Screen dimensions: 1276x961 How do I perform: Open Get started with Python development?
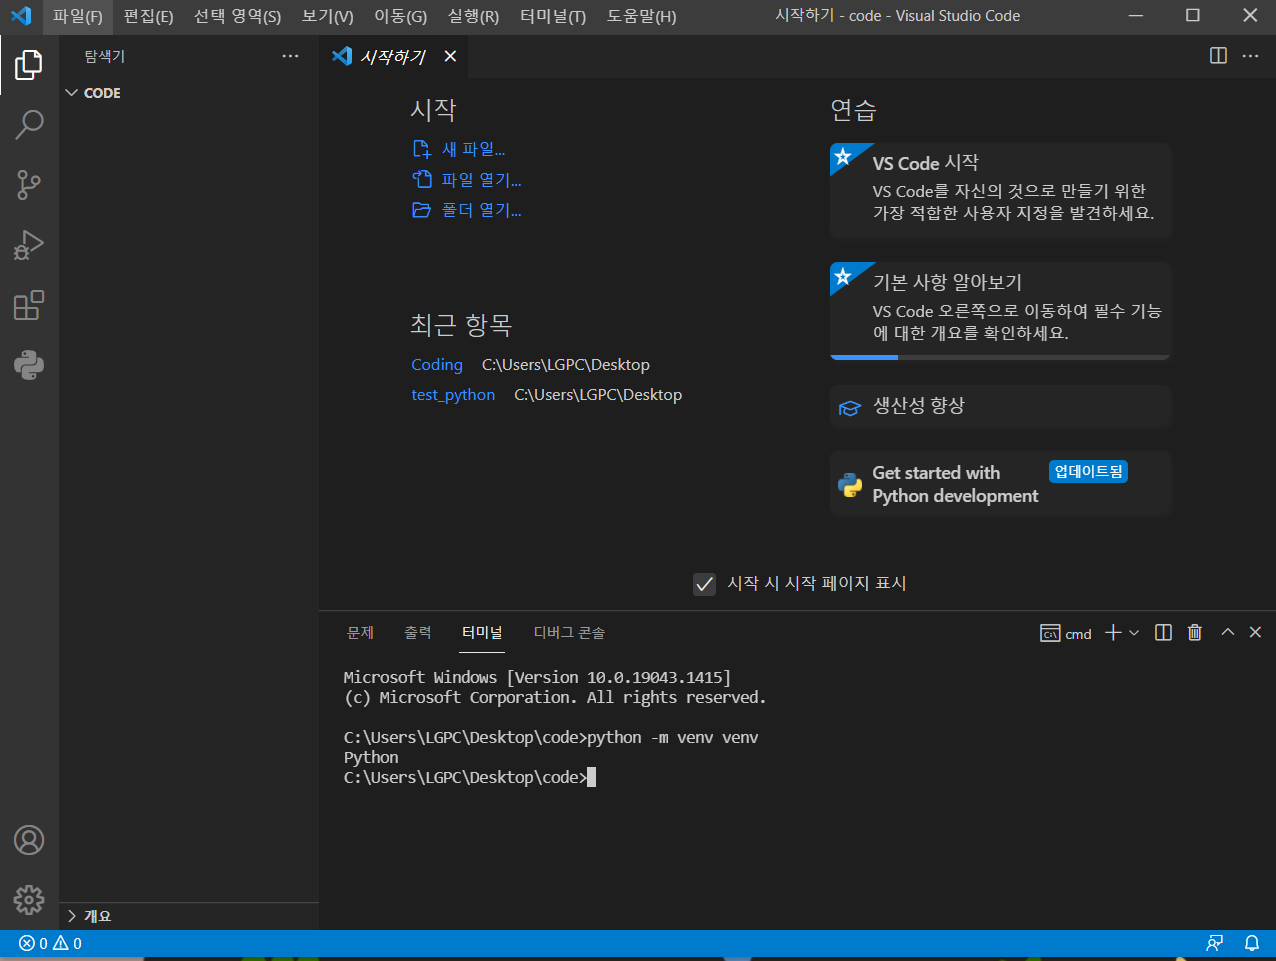click(1000, 484)
